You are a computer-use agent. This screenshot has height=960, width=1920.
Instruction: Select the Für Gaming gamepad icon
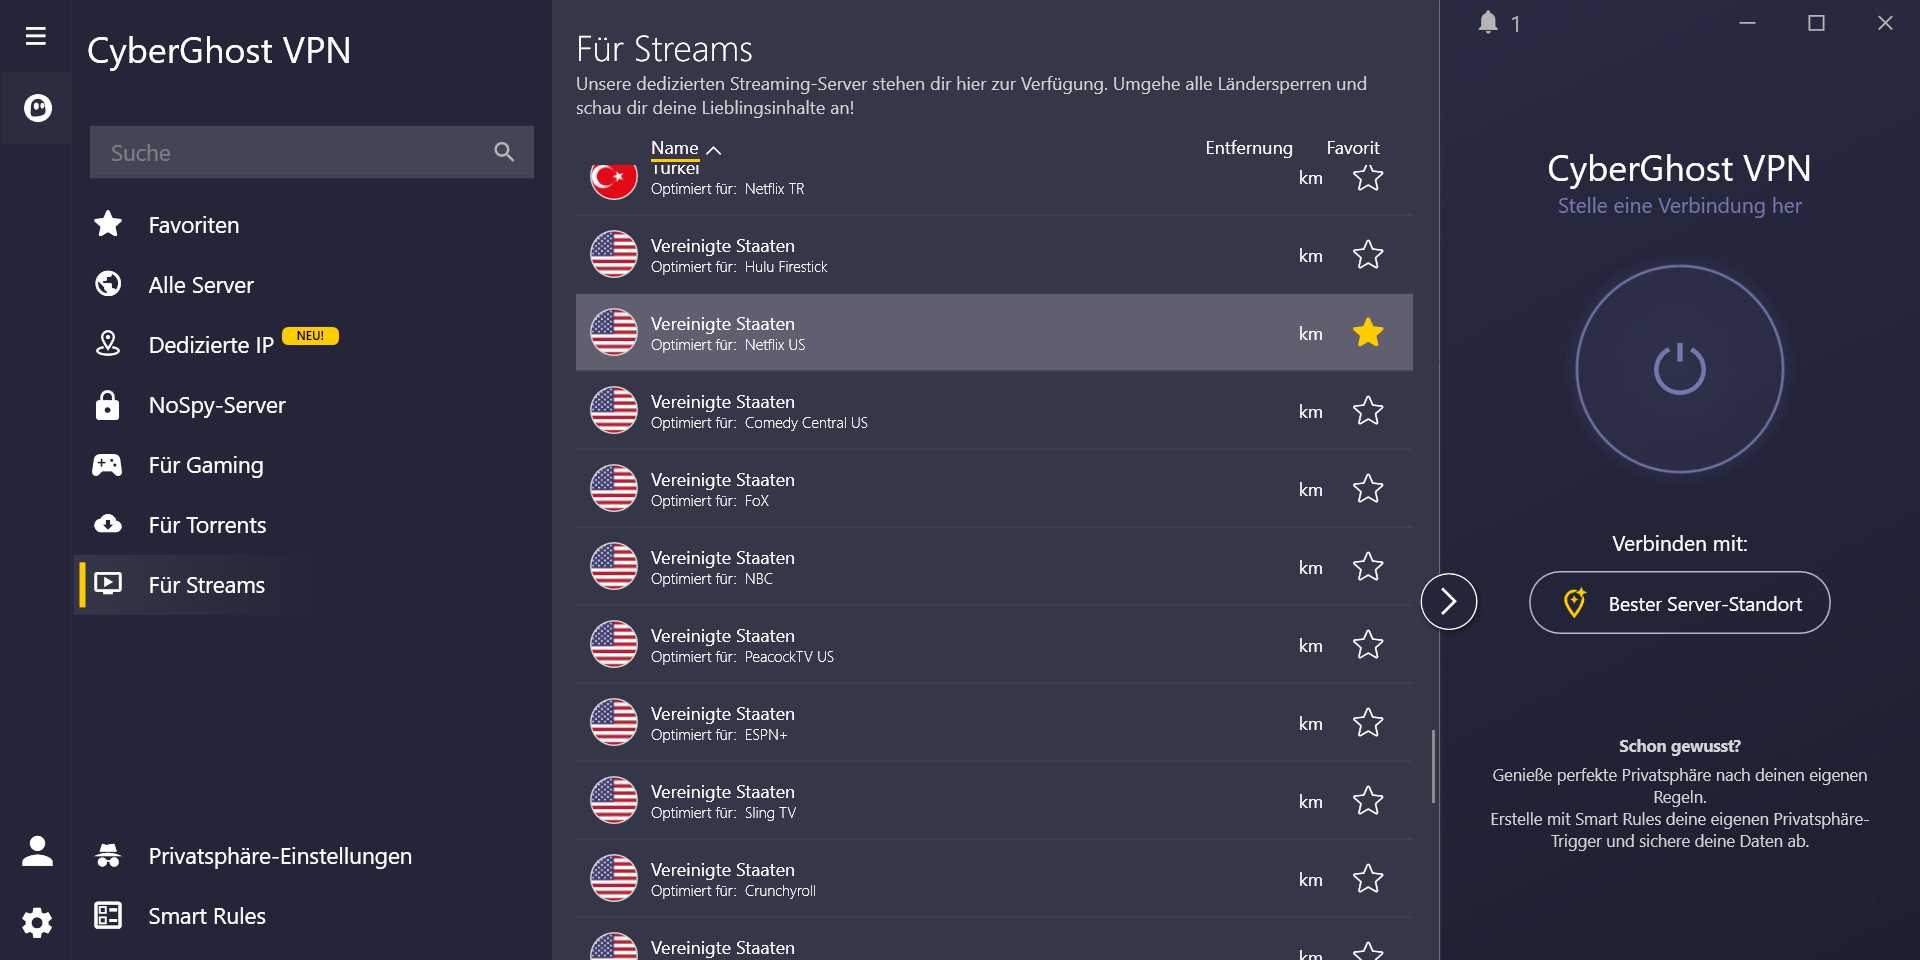pos(108,464)
